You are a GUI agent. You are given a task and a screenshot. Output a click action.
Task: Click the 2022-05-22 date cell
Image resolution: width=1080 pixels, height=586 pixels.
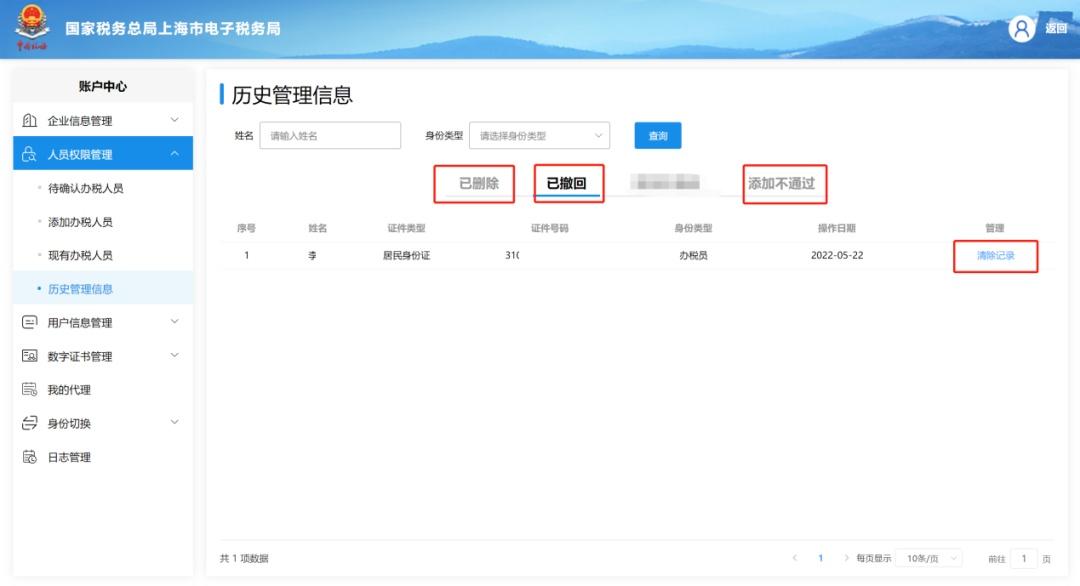[837, 255]
